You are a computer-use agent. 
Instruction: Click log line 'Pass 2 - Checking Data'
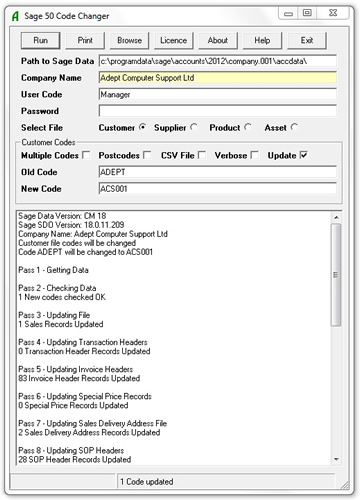[x=57, y=288]
